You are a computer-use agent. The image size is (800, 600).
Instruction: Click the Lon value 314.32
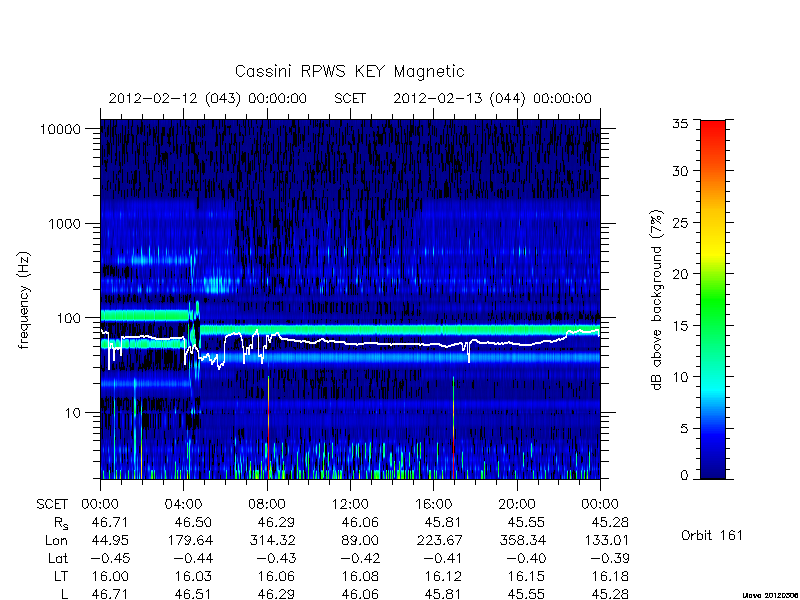click(272, 540)
